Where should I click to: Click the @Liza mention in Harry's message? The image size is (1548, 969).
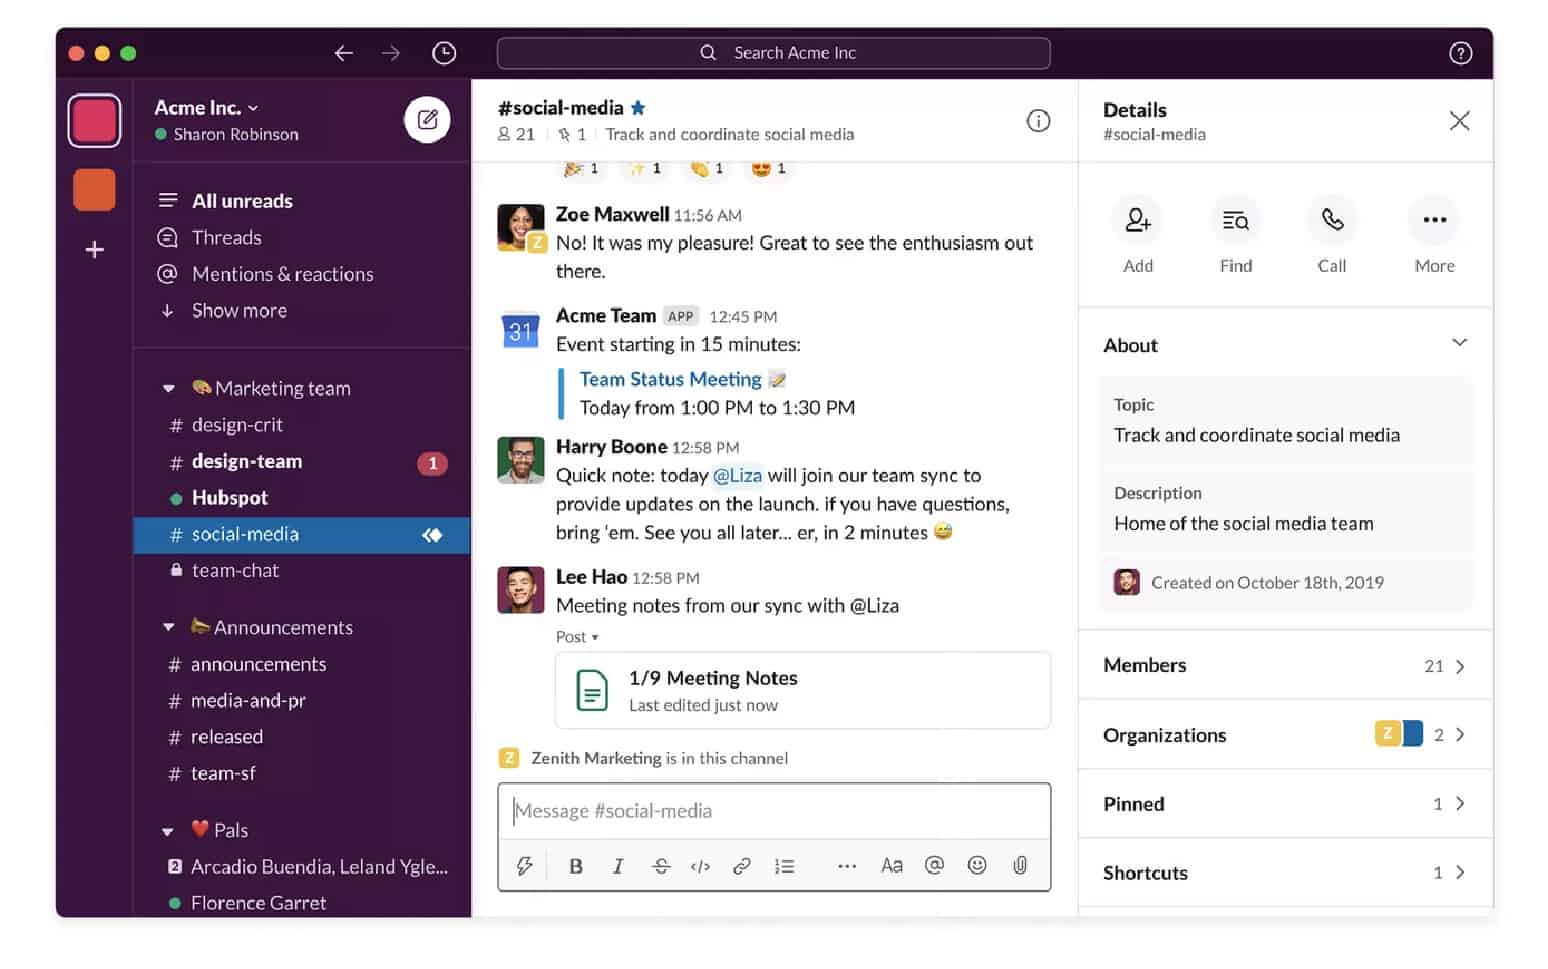pyautogui.click(x=737, y=476)
